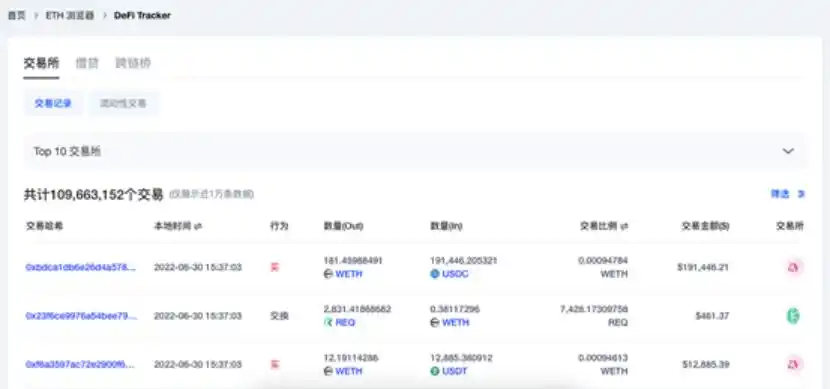The height and width of the screenshot is (389, 830).
Task: Open the 筛选 filter arrow
Action: click(x=801, y=194)
